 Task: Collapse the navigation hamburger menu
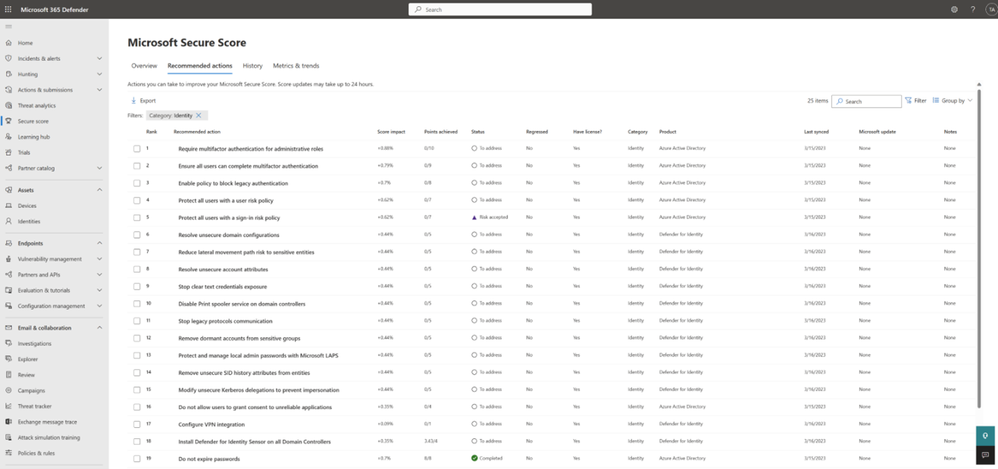[x=8, y=27]
